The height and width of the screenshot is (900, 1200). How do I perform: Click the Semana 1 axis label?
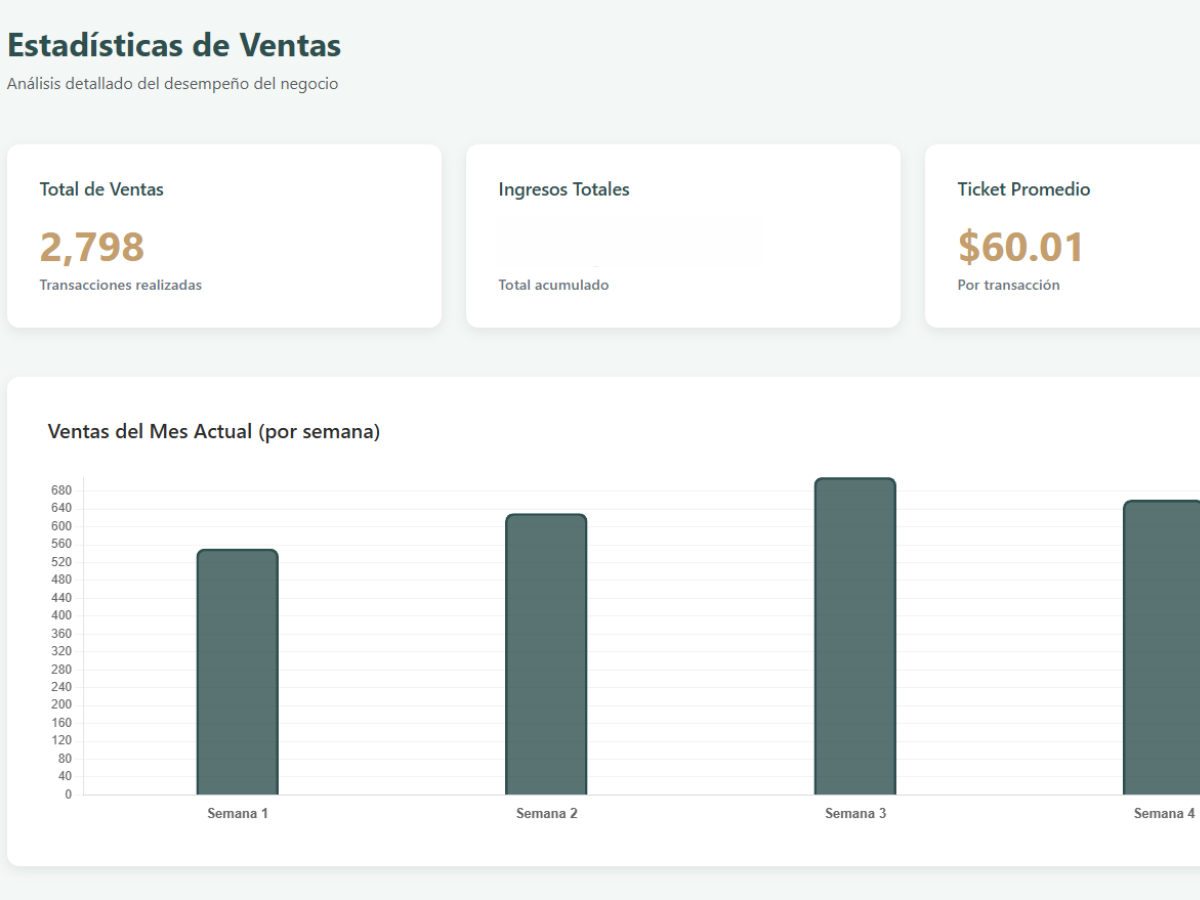(237, 814)
